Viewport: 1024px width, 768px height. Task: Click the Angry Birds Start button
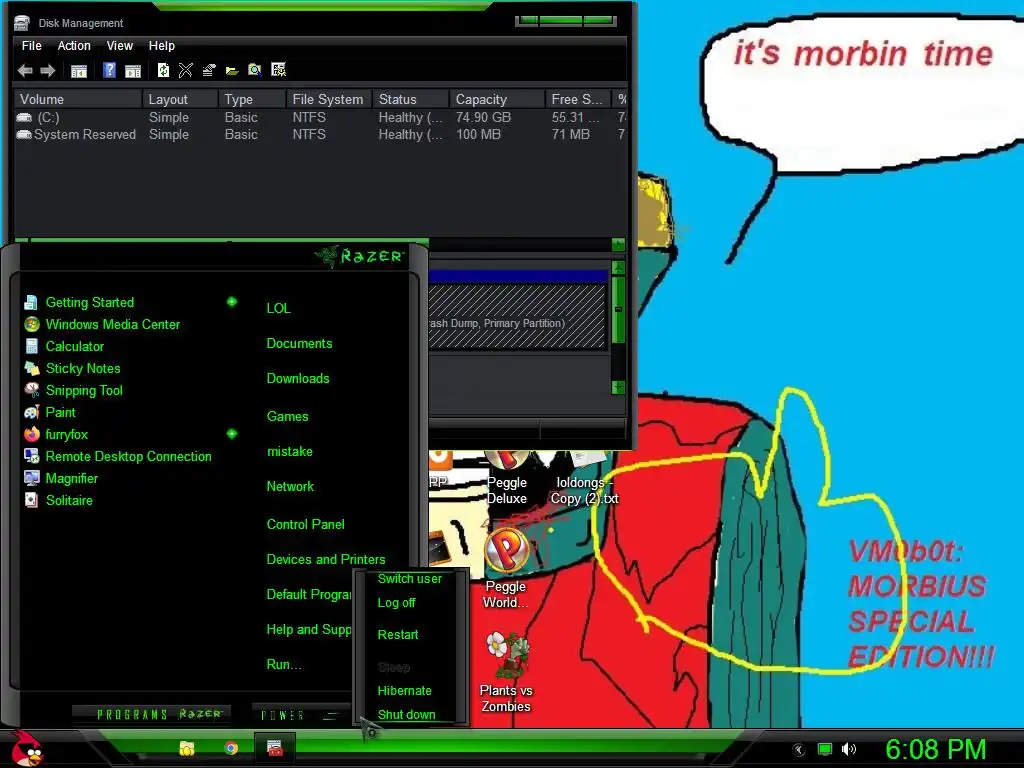click(27, 748)
